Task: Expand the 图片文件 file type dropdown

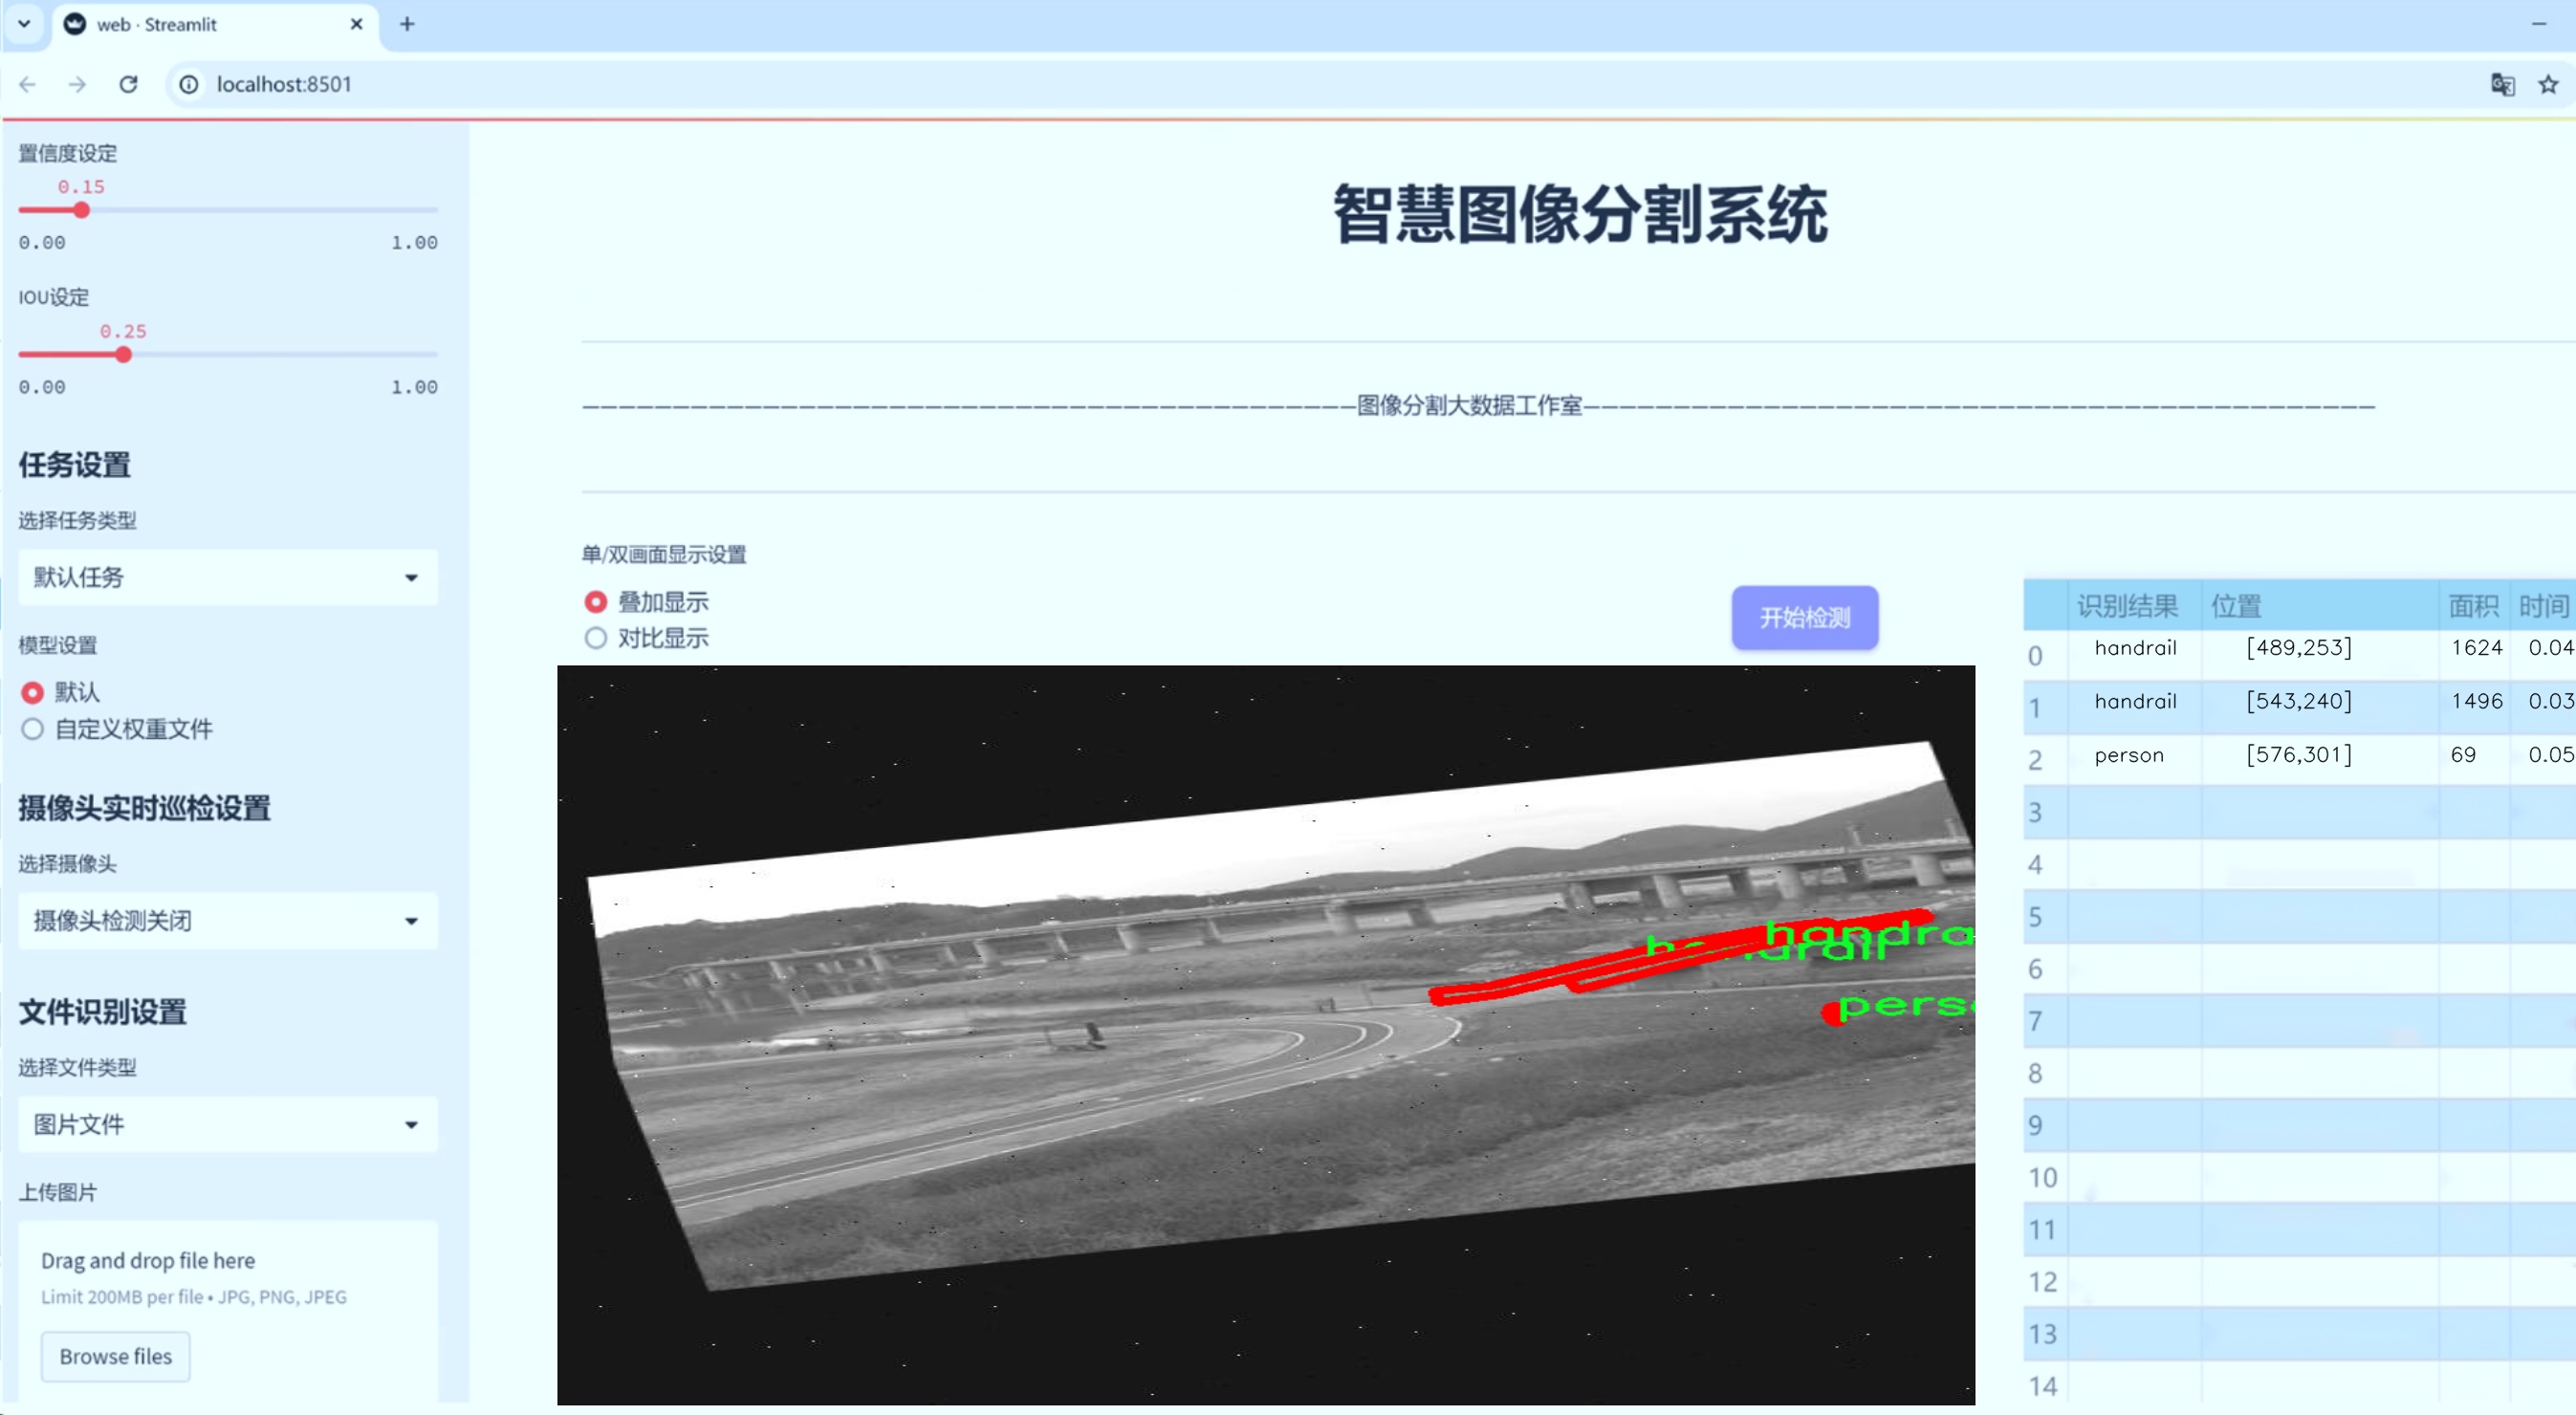Action: coord(228,1124)
